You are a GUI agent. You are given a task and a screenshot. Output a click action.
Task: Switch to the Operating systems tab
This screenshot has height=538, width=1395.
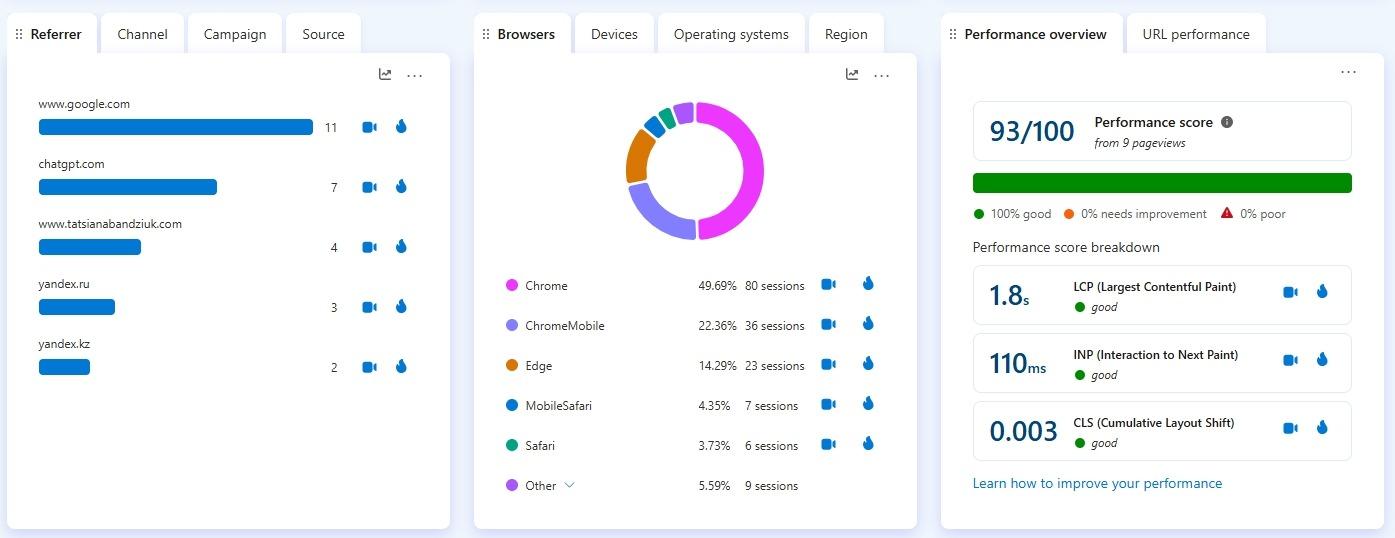pos(731,34)
